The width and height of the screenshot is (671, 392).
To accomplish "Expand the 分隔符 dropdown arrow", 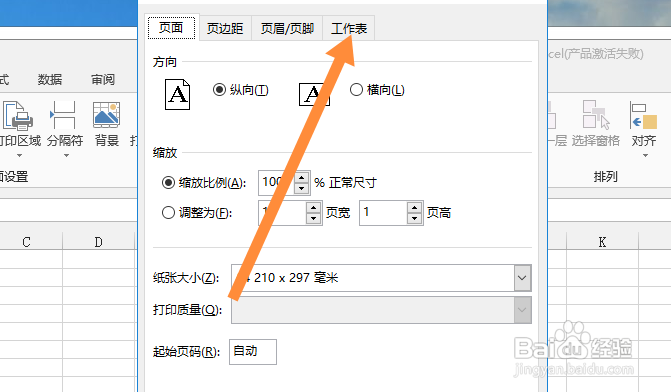I will click(x=66, y=156).
